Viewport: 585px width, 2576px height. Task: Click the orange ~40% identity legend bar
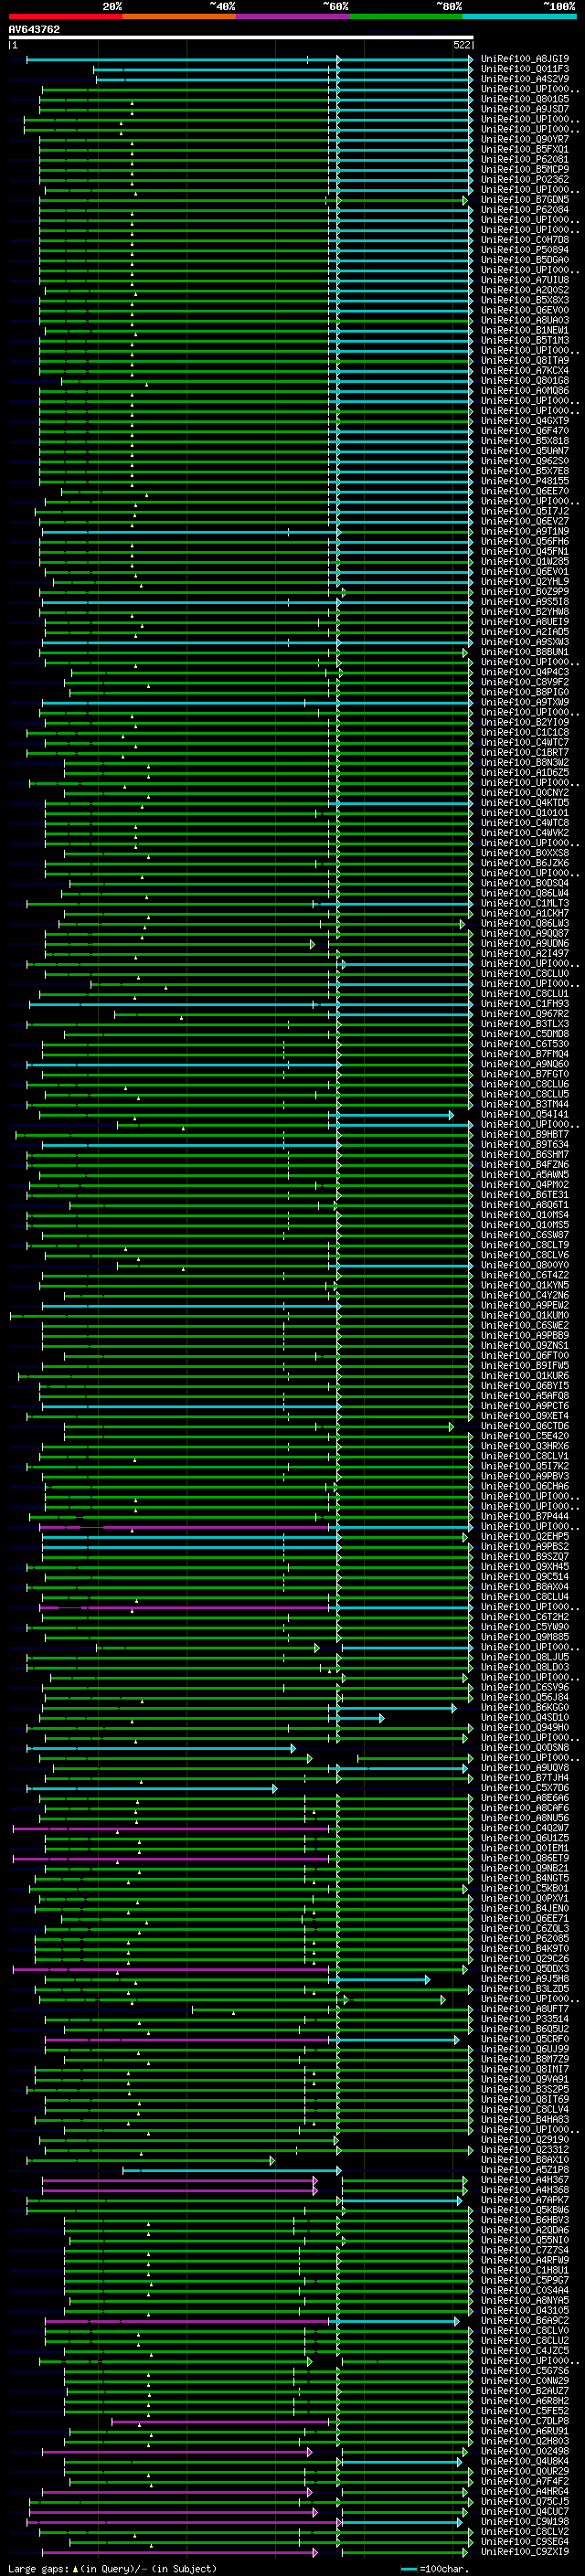pos(179,16)
